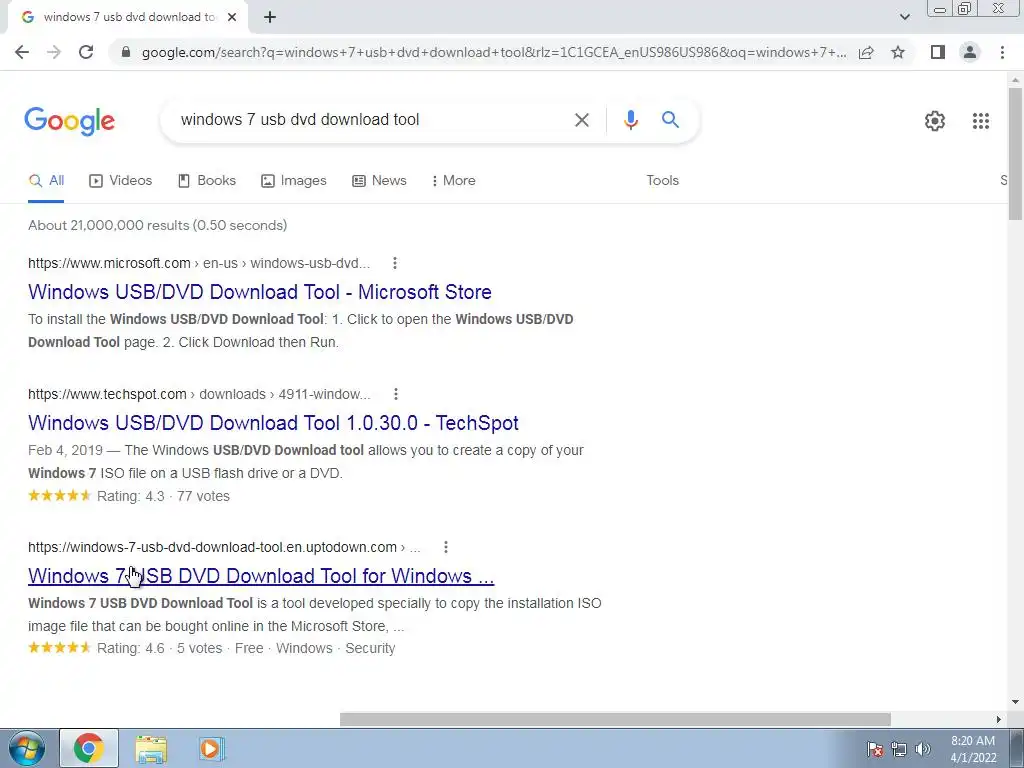
Task: Switch to Books results tab
Action: [206, 181]
